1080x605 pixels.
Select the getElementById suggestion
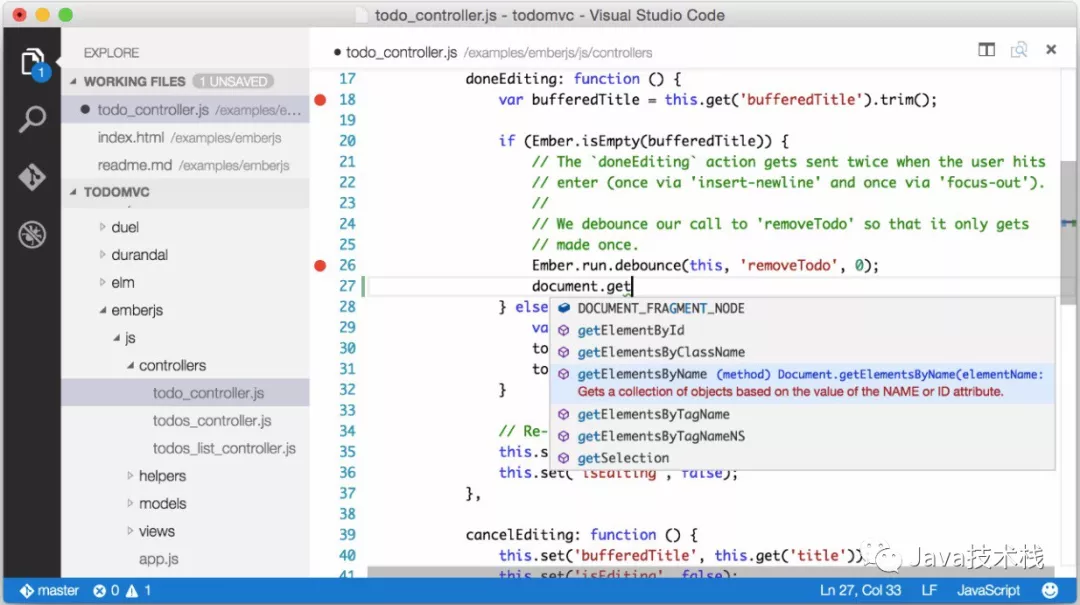coord(802,330)
